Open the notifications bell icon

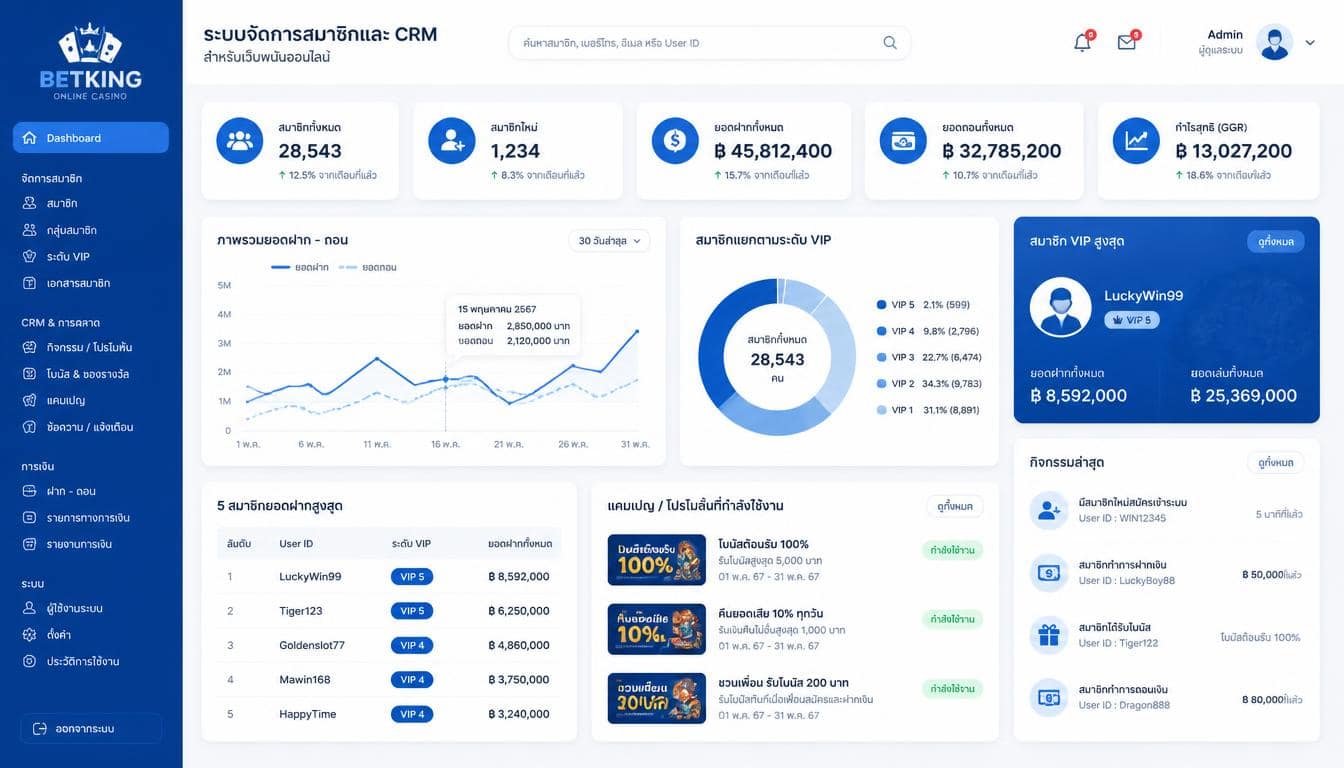coord(1082,43)
